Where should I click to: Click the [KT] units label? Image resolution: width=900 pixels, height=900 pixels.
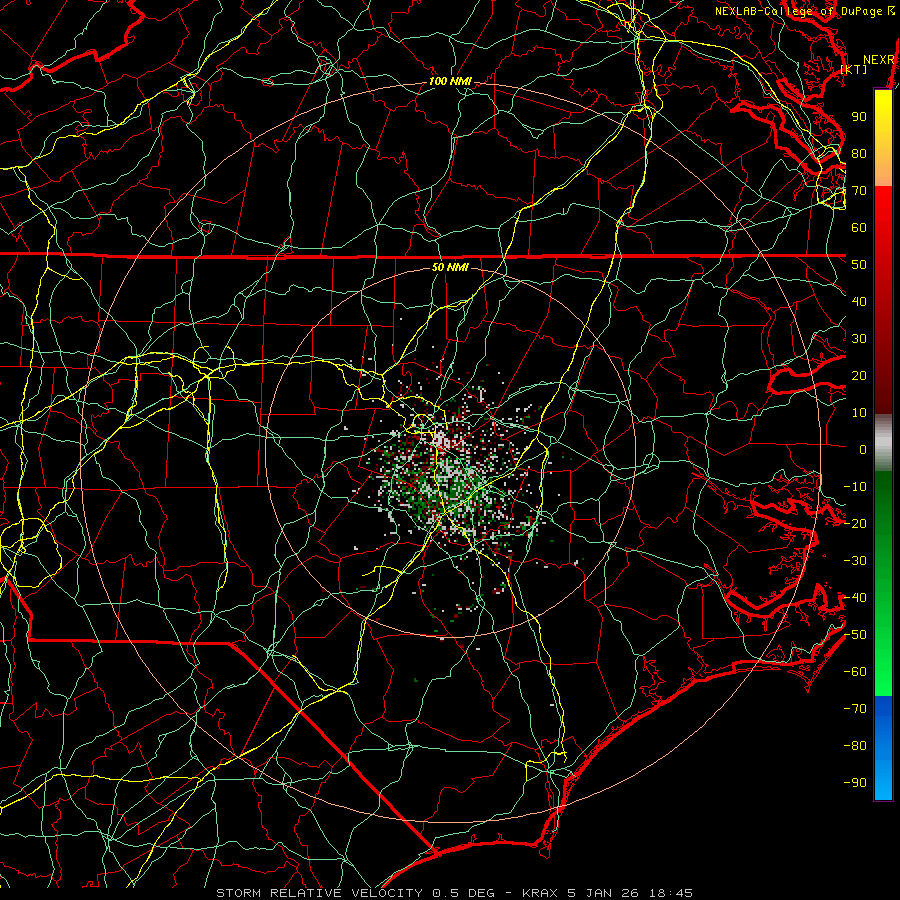[854, 69]
